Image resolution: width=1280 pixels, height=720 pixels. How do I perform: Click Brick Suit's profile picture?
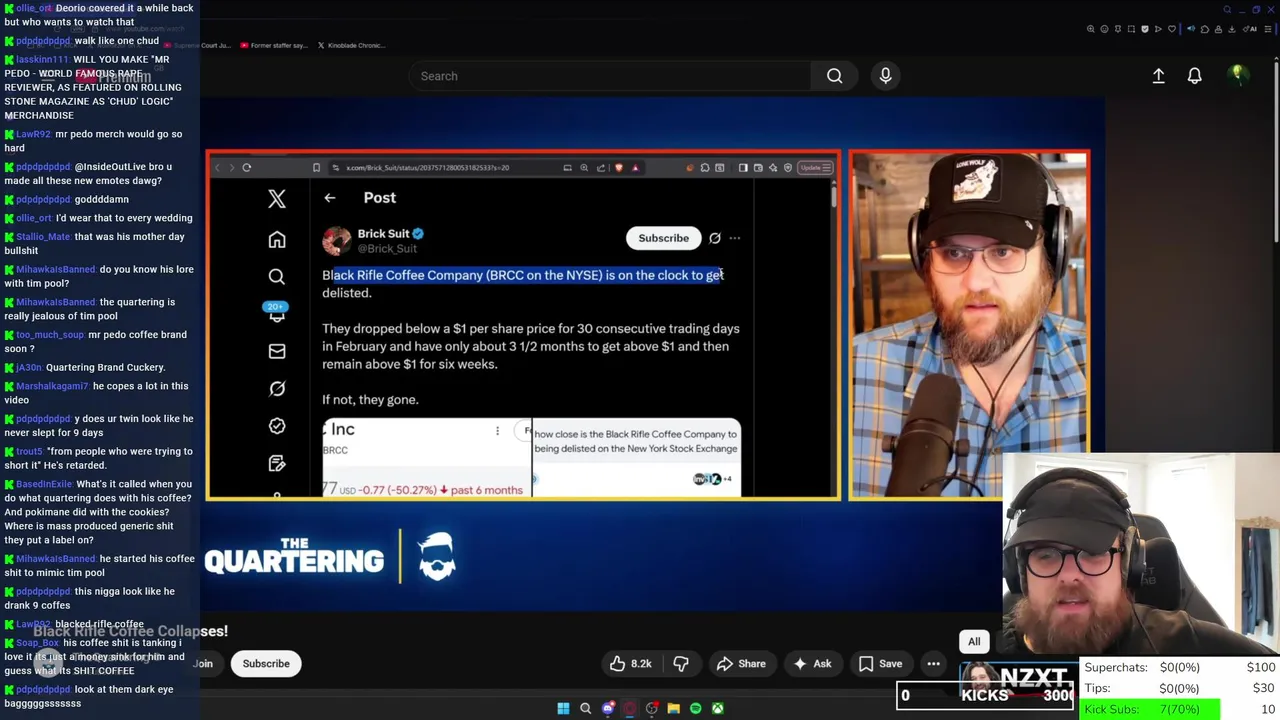pyautogui.click(x=337, y=240)
